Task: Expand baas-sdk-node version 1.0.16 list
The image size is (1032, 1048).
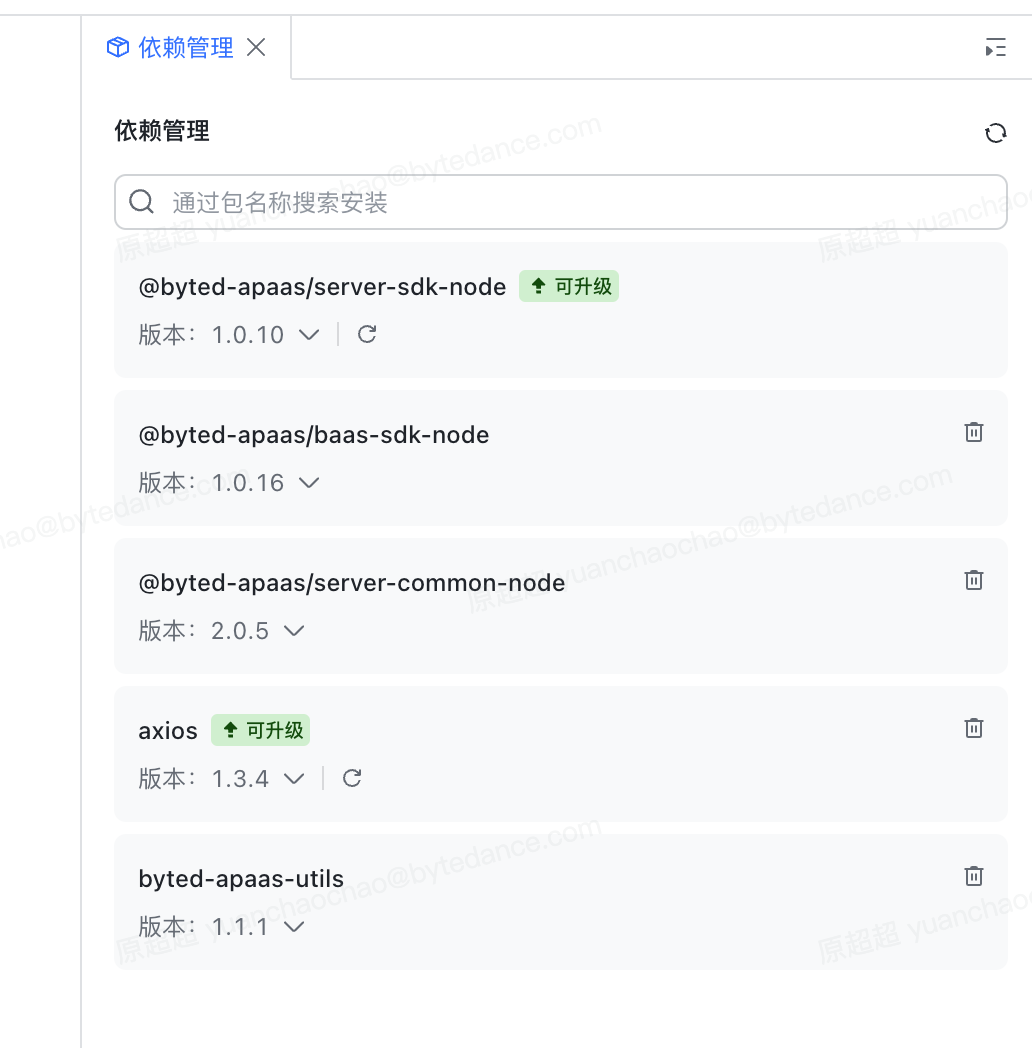Action: [309, 483]
